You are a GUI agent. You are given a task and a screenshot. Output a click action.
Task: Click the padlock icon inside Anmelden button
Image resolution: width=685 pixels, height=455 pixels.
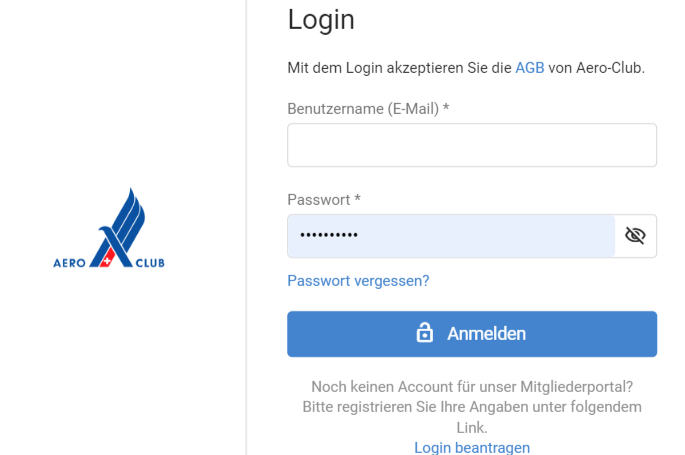click(424, 333)
